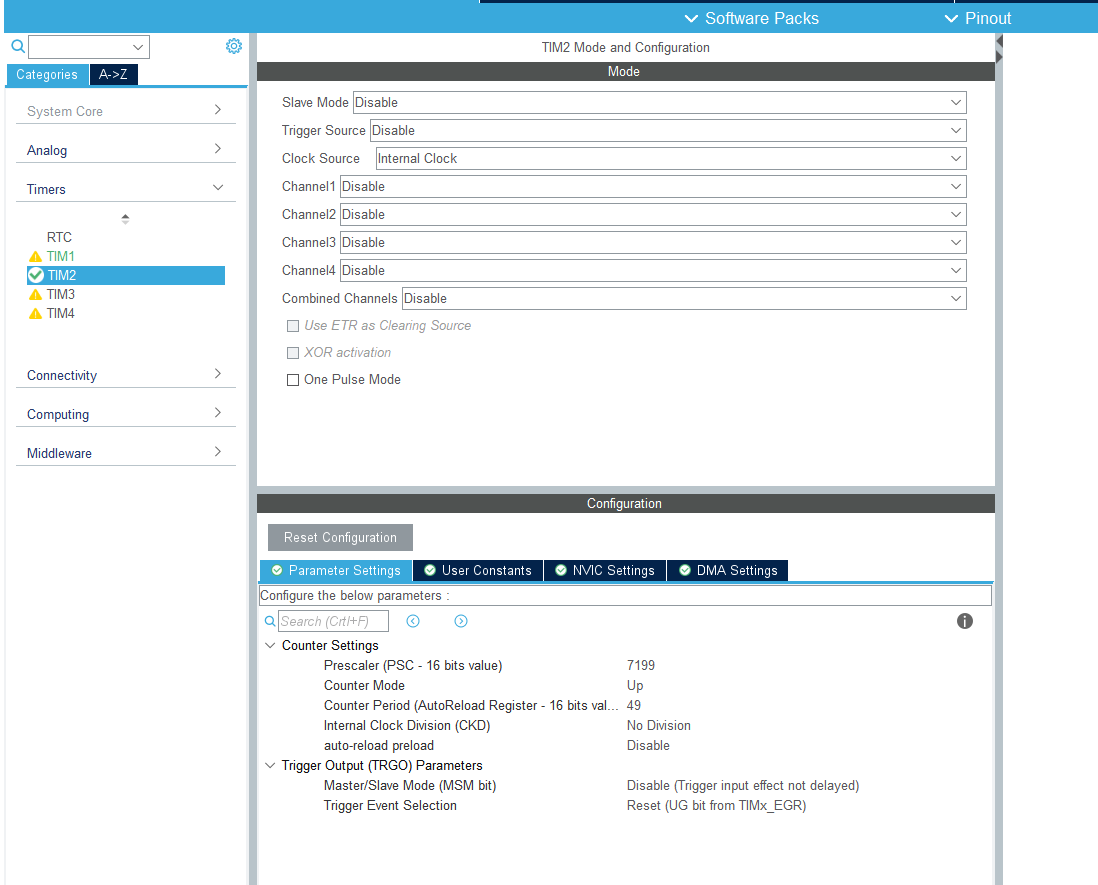
Task: Select the User Constants tab
Action: [x=478, y=571]
